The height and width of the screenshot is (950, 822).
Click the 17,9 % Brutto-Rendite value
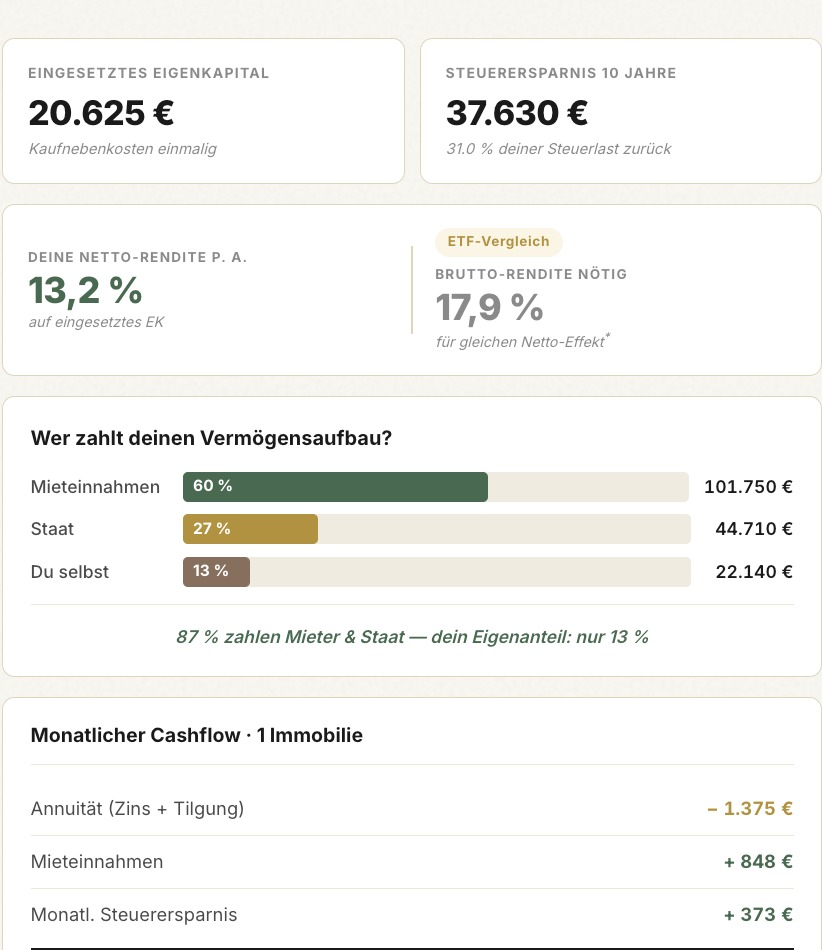489,308
